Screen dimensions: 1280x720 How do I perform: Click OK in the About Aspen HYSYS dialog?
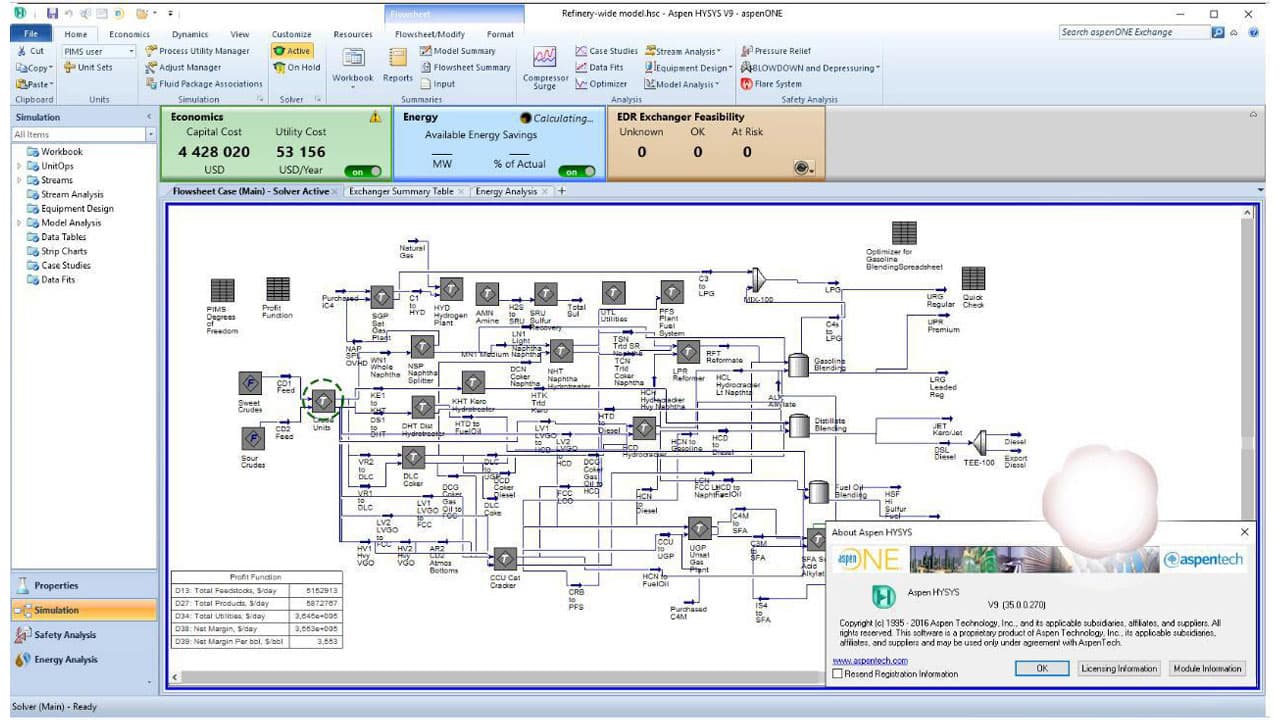point(1040,668)
